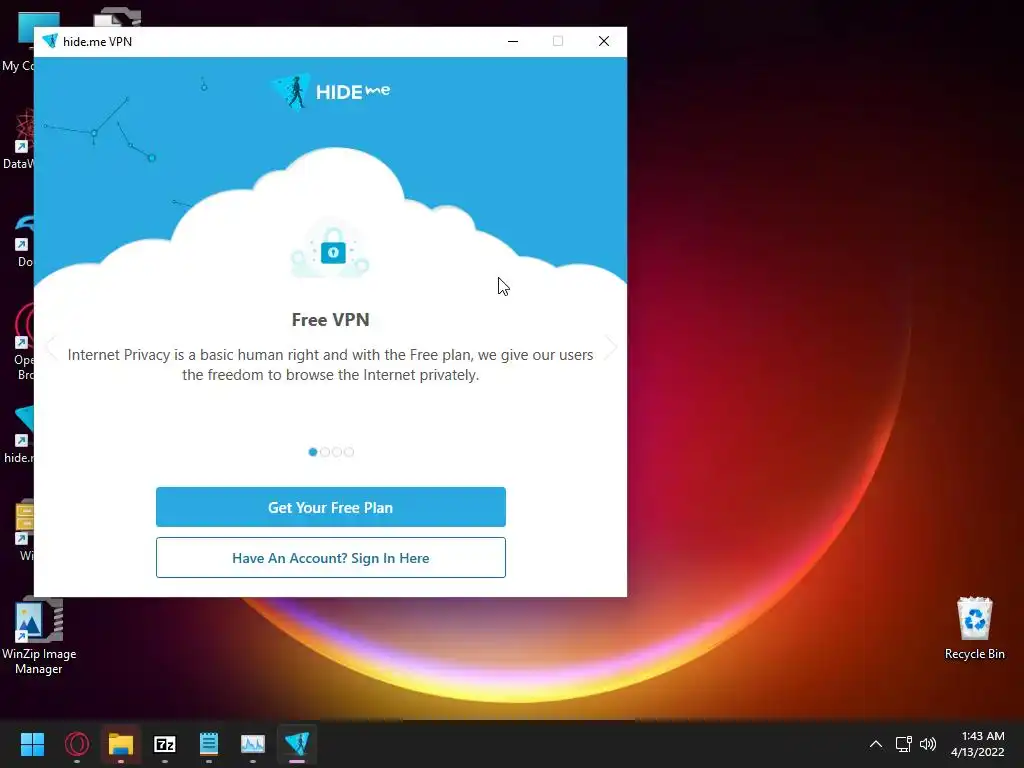Viewport: 1024px width, 768px height.
Task: Select the first carousel page dot
Action: pyautogui.click(x=313, y=452)
